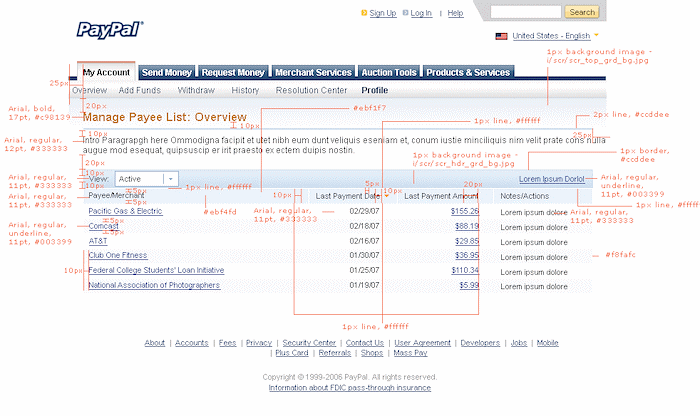Image resolution: width=700 pixels, height=416 pixels.
Task: Click the Lorem Ipsum Dorlol link
Action: coord(551,179)
